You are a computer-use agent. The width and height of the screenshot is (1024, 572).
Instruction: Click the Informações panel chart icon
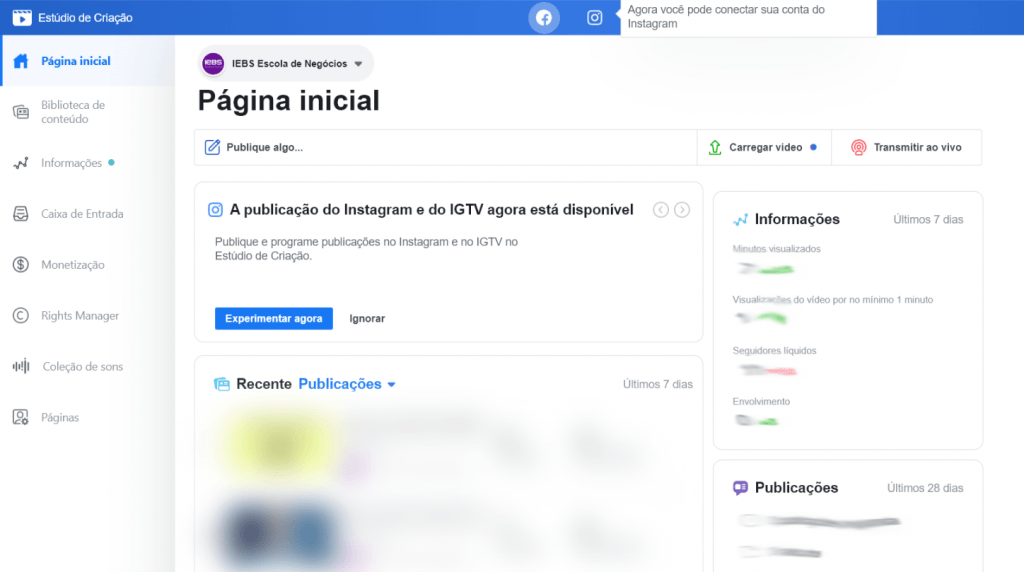pos(740,219)
